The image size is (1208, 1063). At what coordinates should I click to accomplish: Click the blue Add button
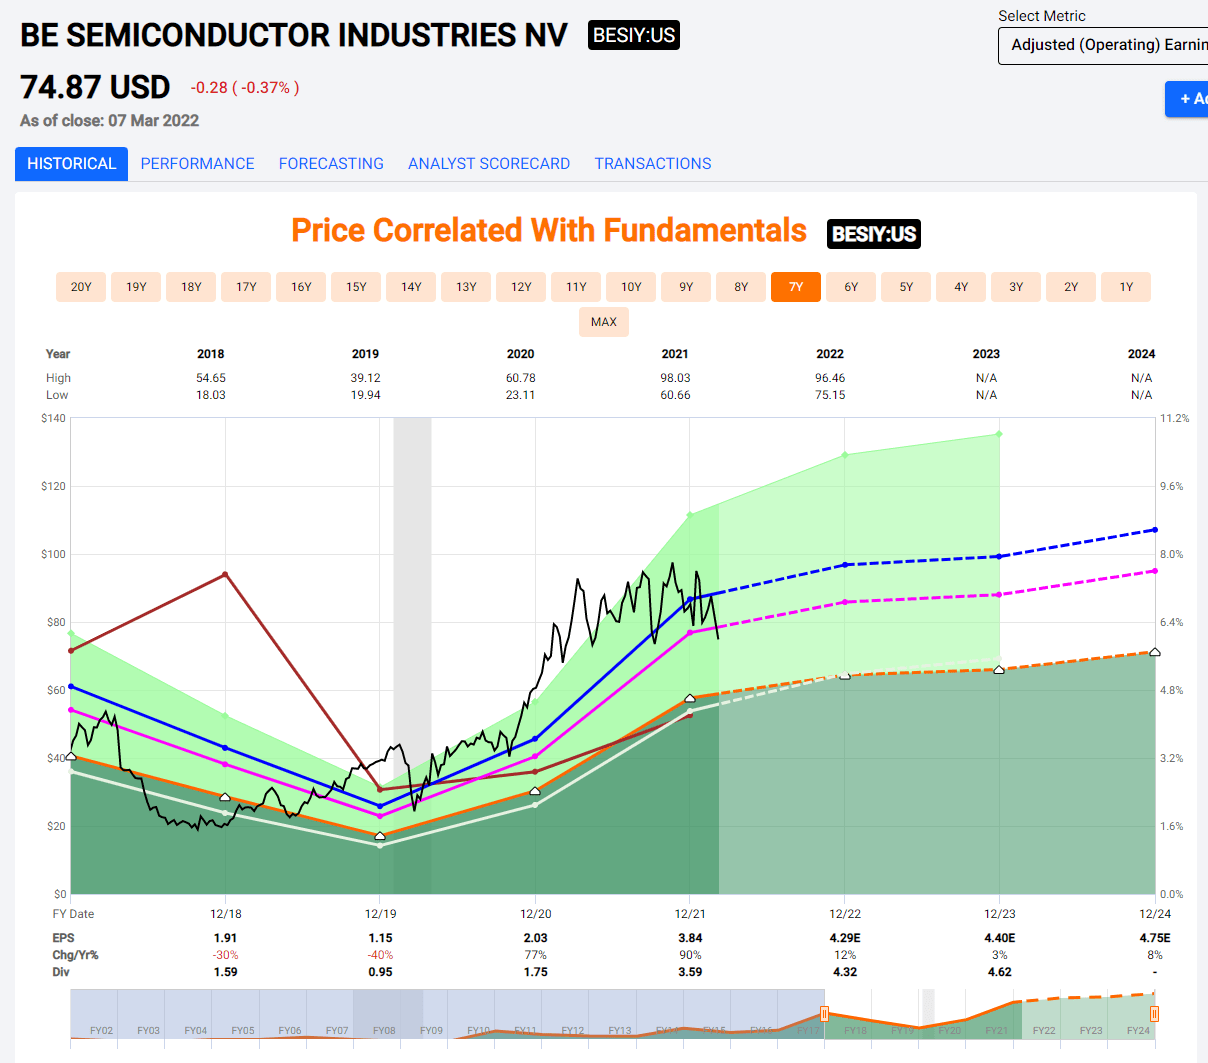coord(1187,99)
